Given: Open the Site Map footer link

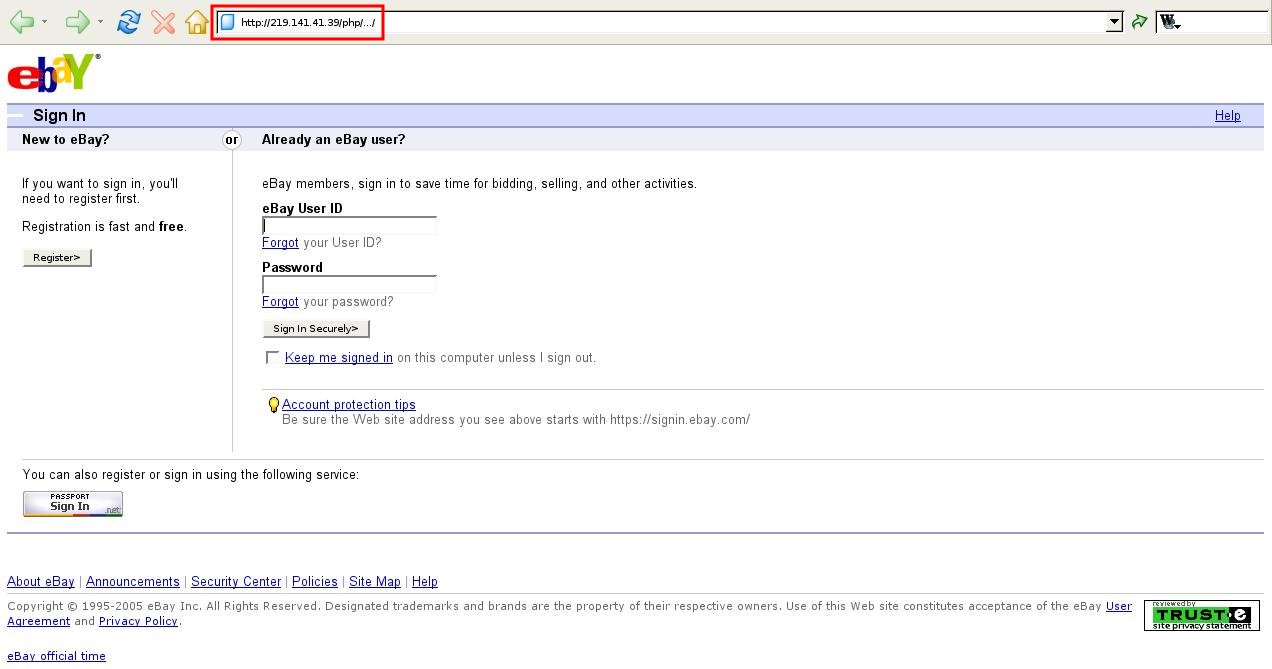Looking at the screenshot, I should (x=375, y=582).
